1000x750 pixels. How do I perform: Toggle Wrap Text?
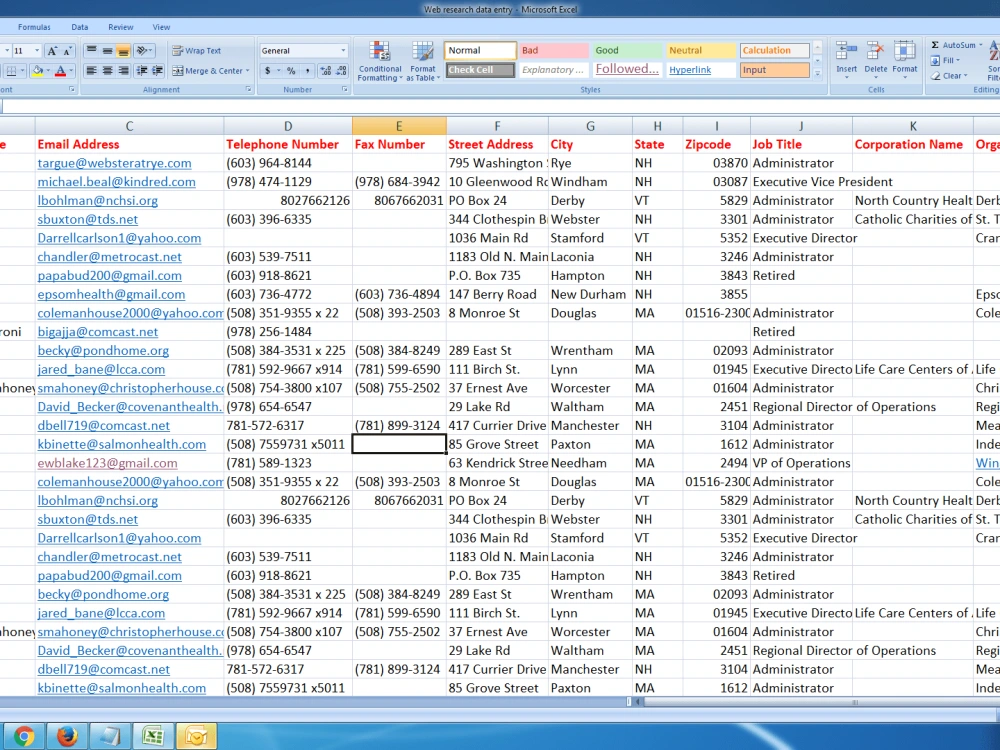pyautogui.click(x=196, y=50)
